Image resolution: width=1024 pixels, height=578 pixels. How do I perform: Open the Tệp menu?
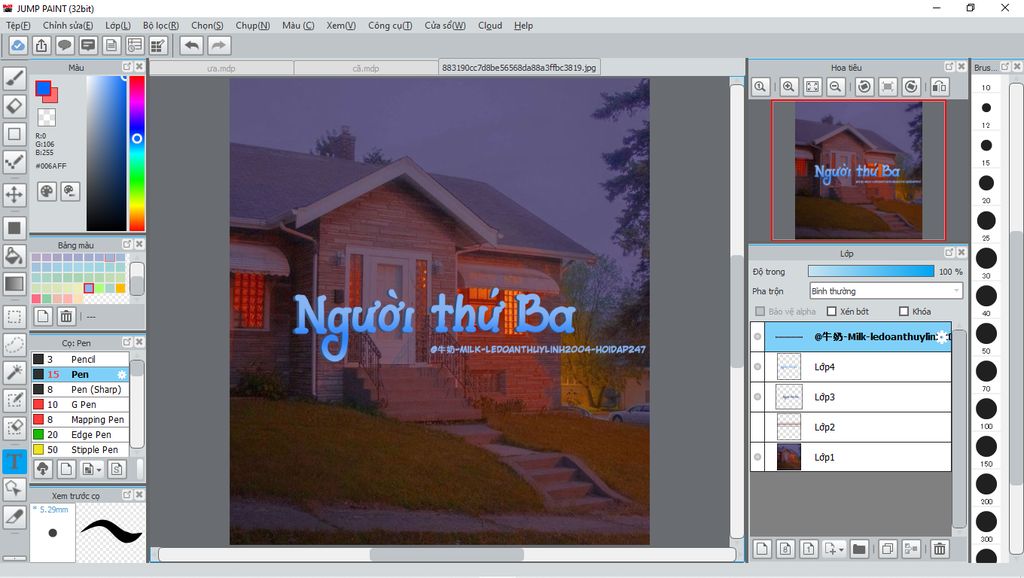[18, 25]
